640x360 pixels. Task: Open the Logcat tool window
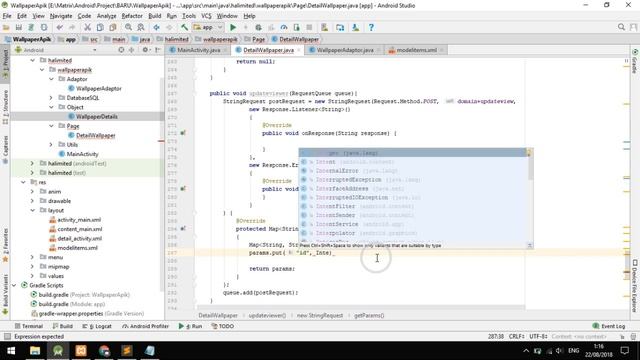pos(97,326)
